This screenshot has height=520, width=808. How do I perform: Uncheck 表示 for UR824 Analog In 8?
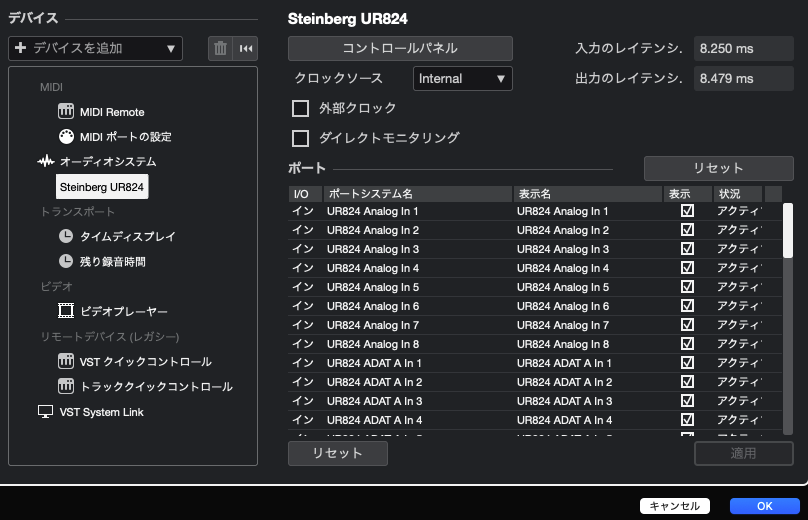(x=687, y=344)
